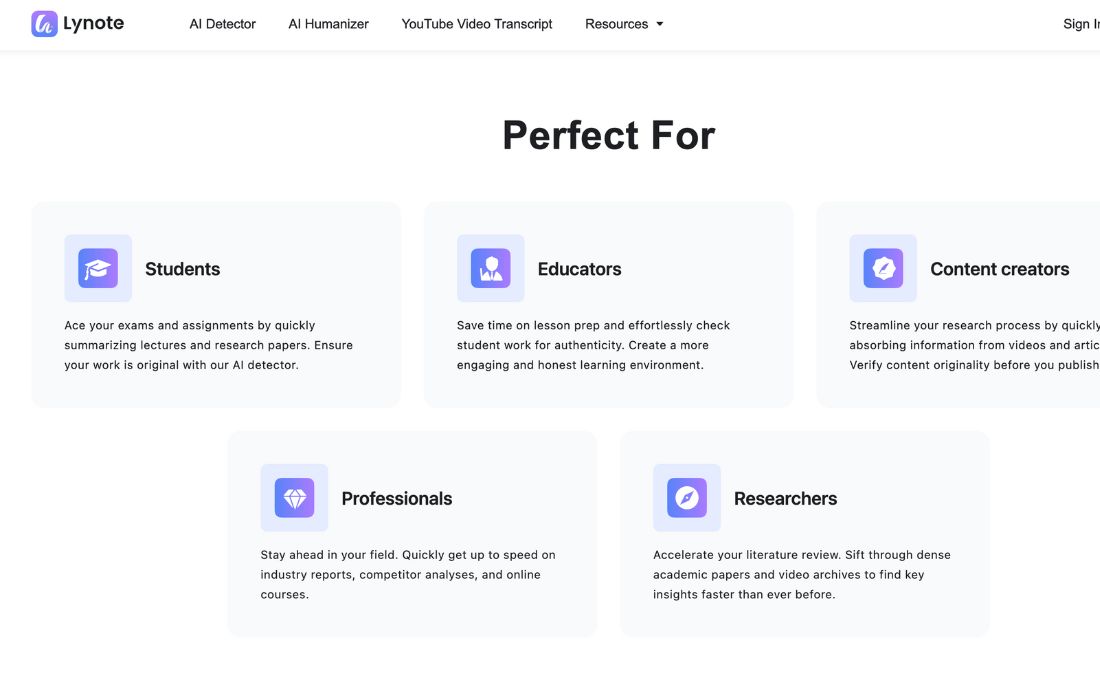Click the Educators teacher icon
1100x700 pixels.
tap(491, 268)
